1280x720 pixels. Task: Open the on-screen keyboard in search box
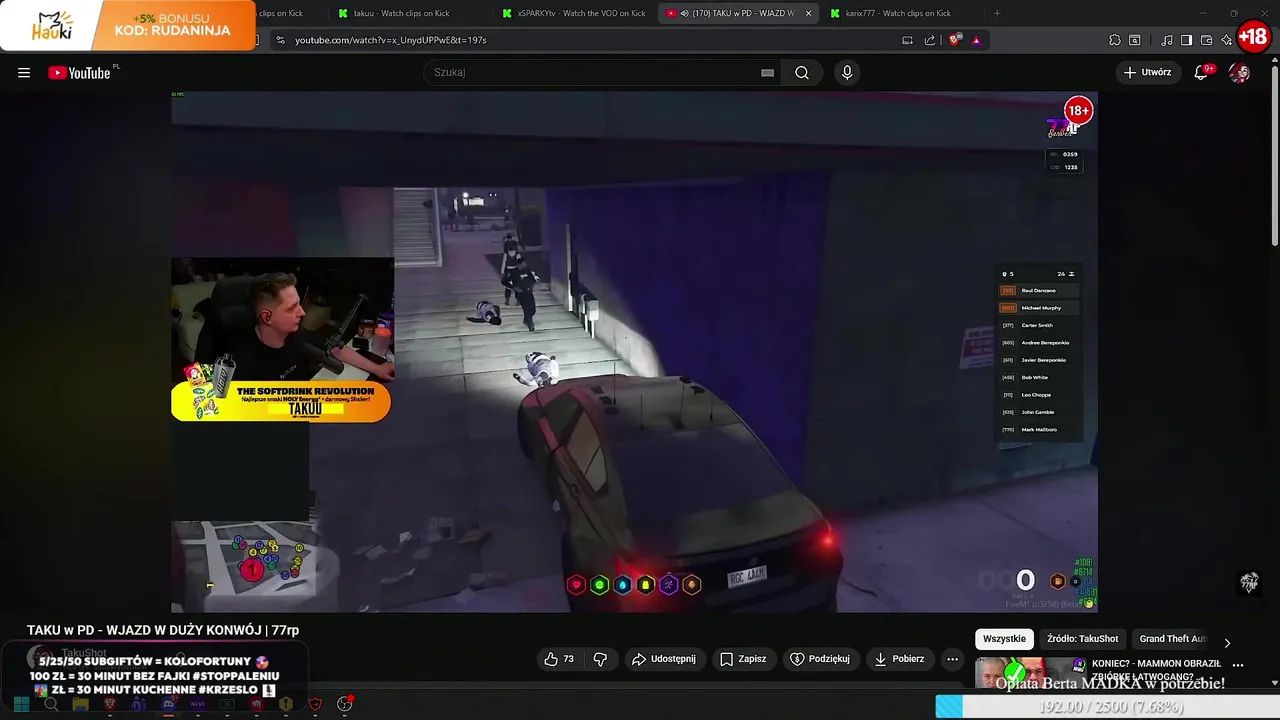click(767, 72)
